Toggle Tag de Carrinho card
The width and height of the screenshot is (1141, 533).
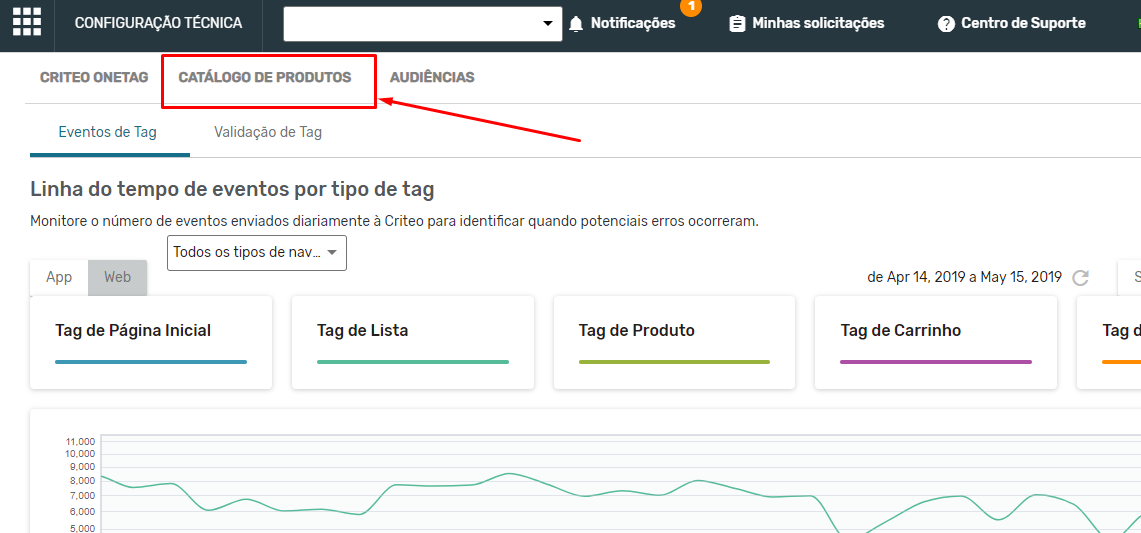click(x=936, y=342)
